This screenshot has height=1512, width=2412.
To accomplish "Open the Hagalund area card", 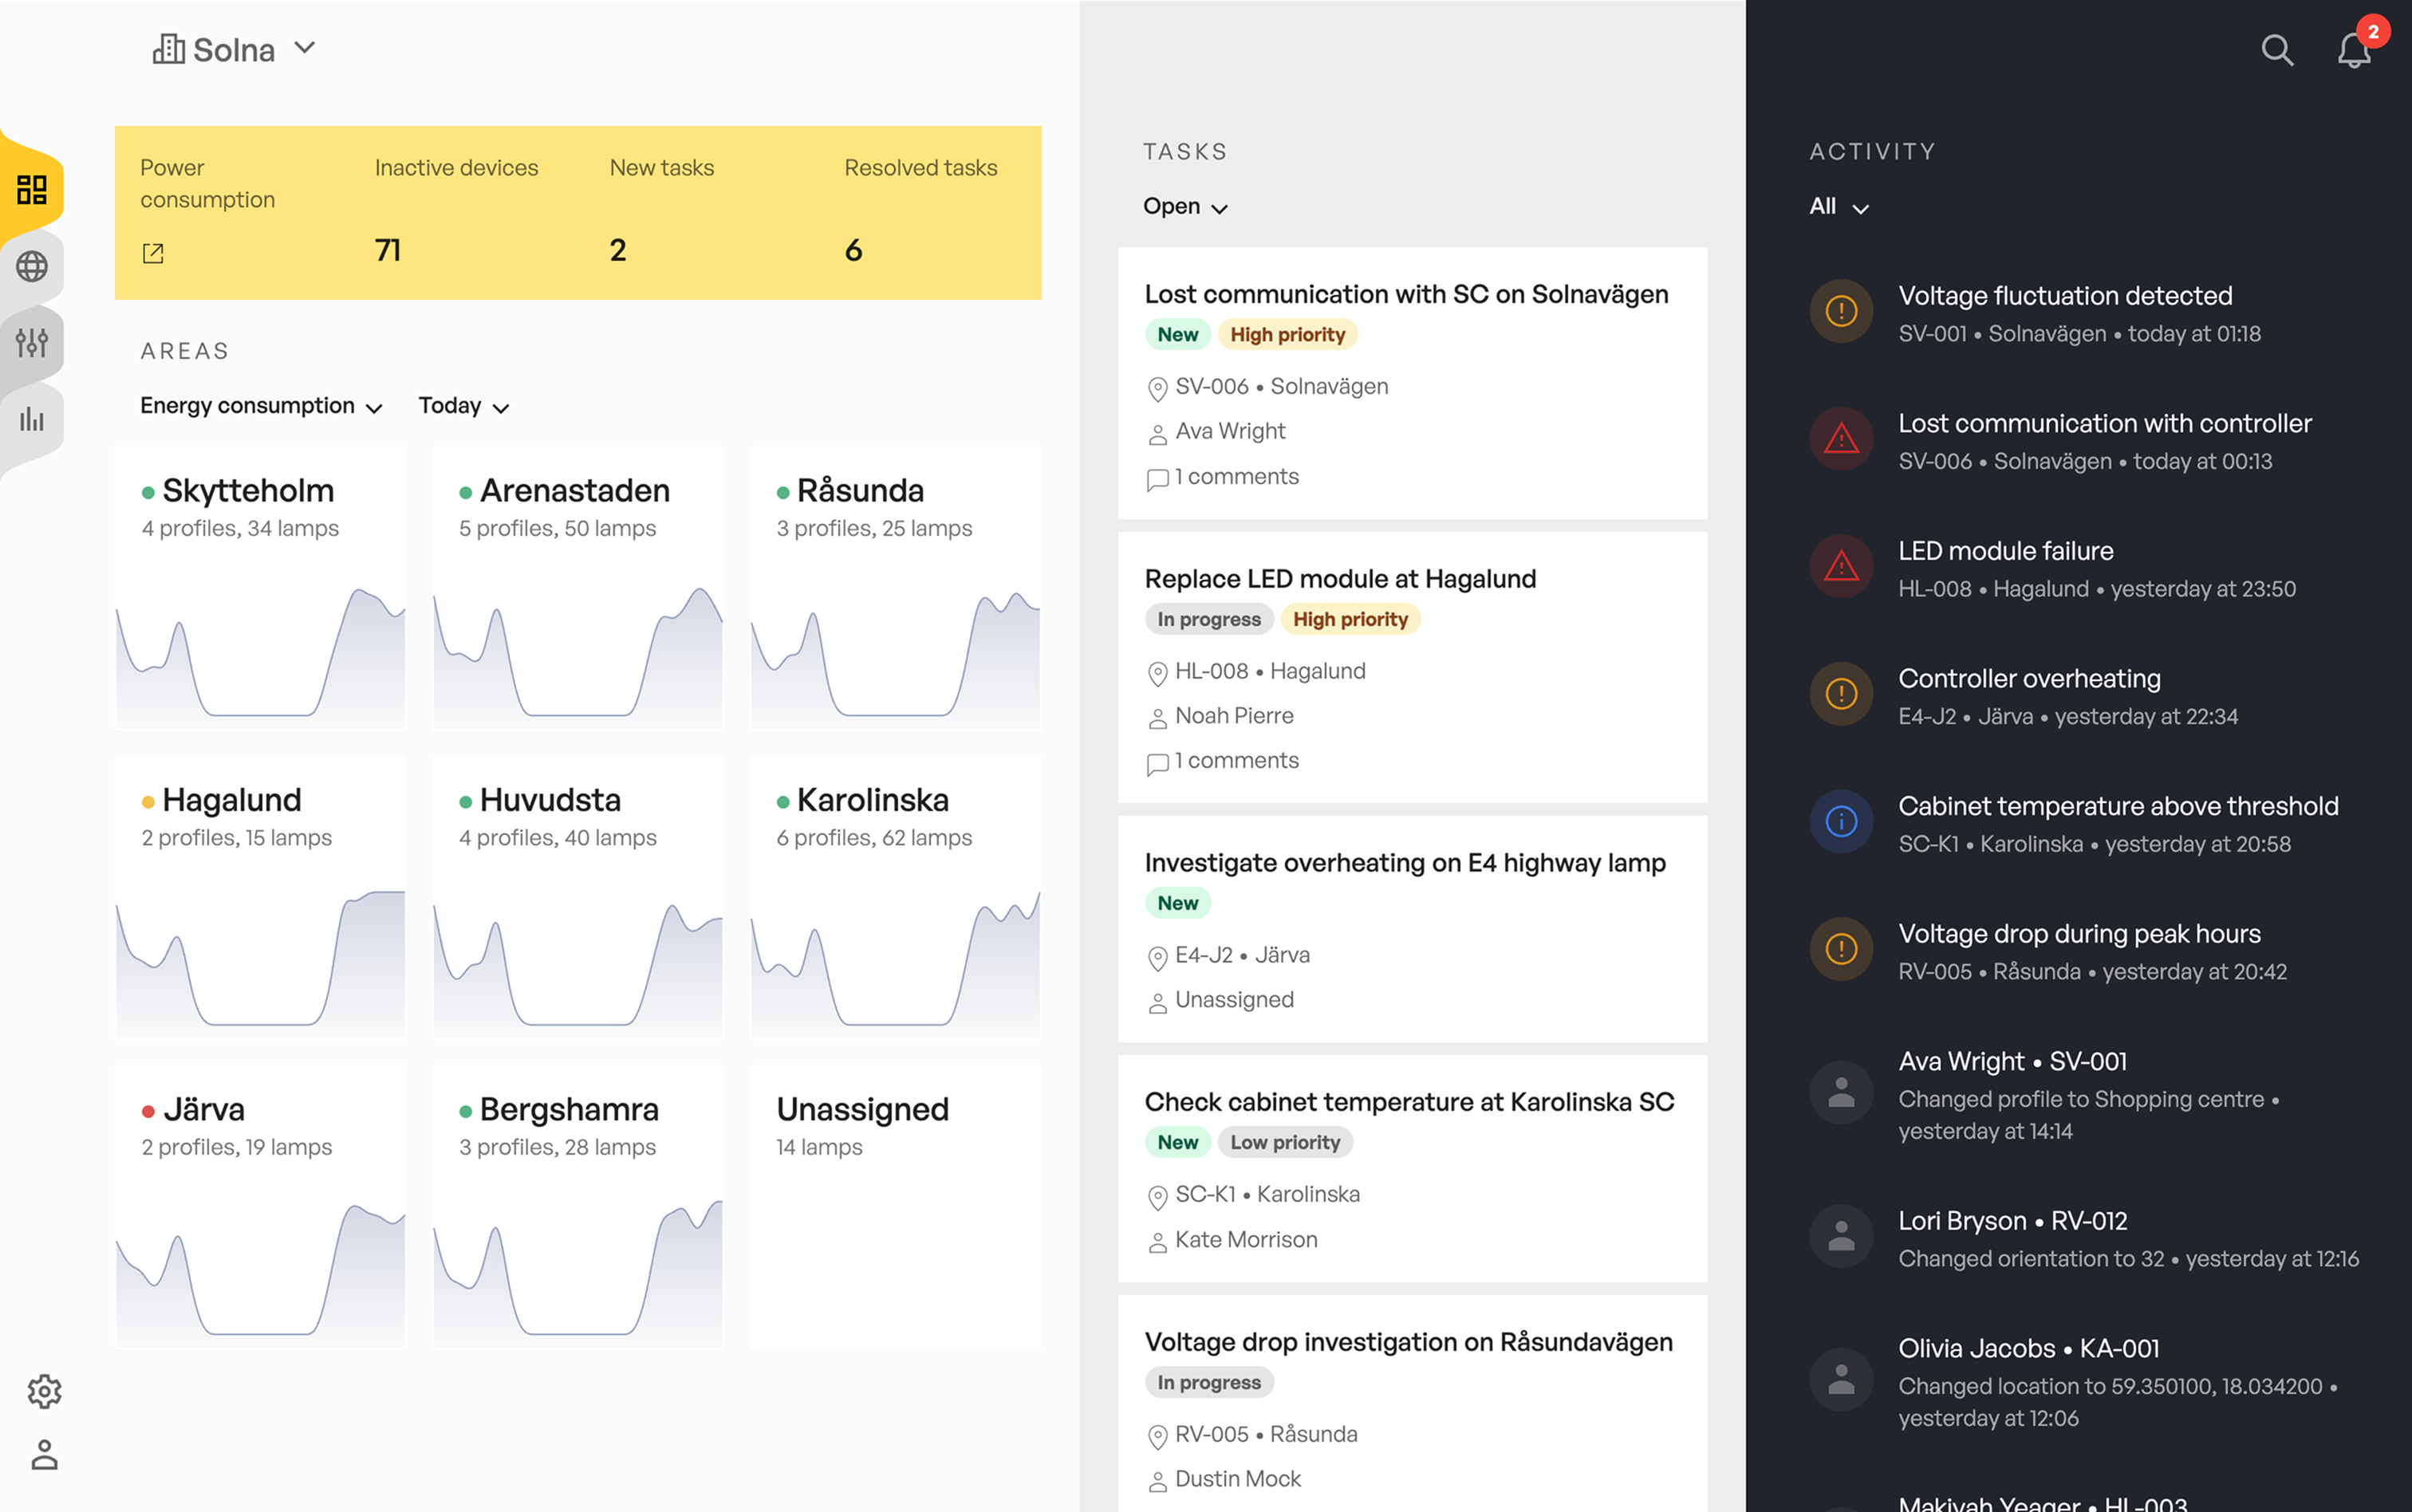I will pos(261,898).
